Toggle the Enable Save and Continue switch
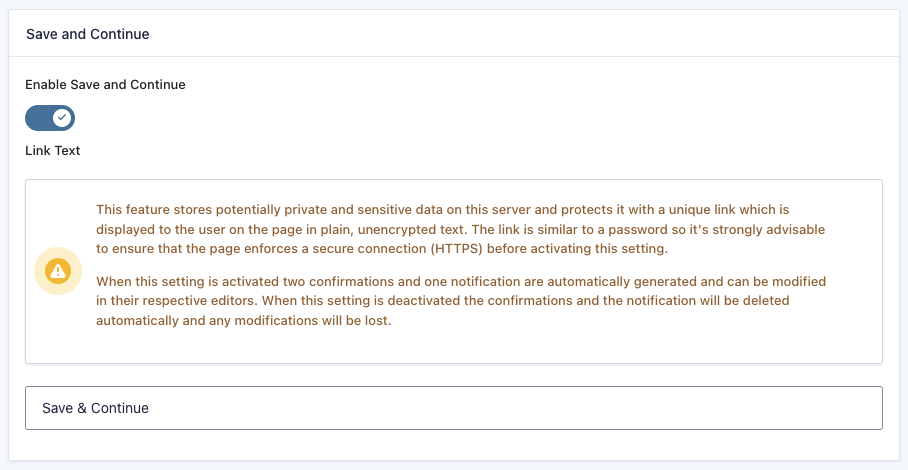This screenshot has height=470, width=908. tap(50, 118)
